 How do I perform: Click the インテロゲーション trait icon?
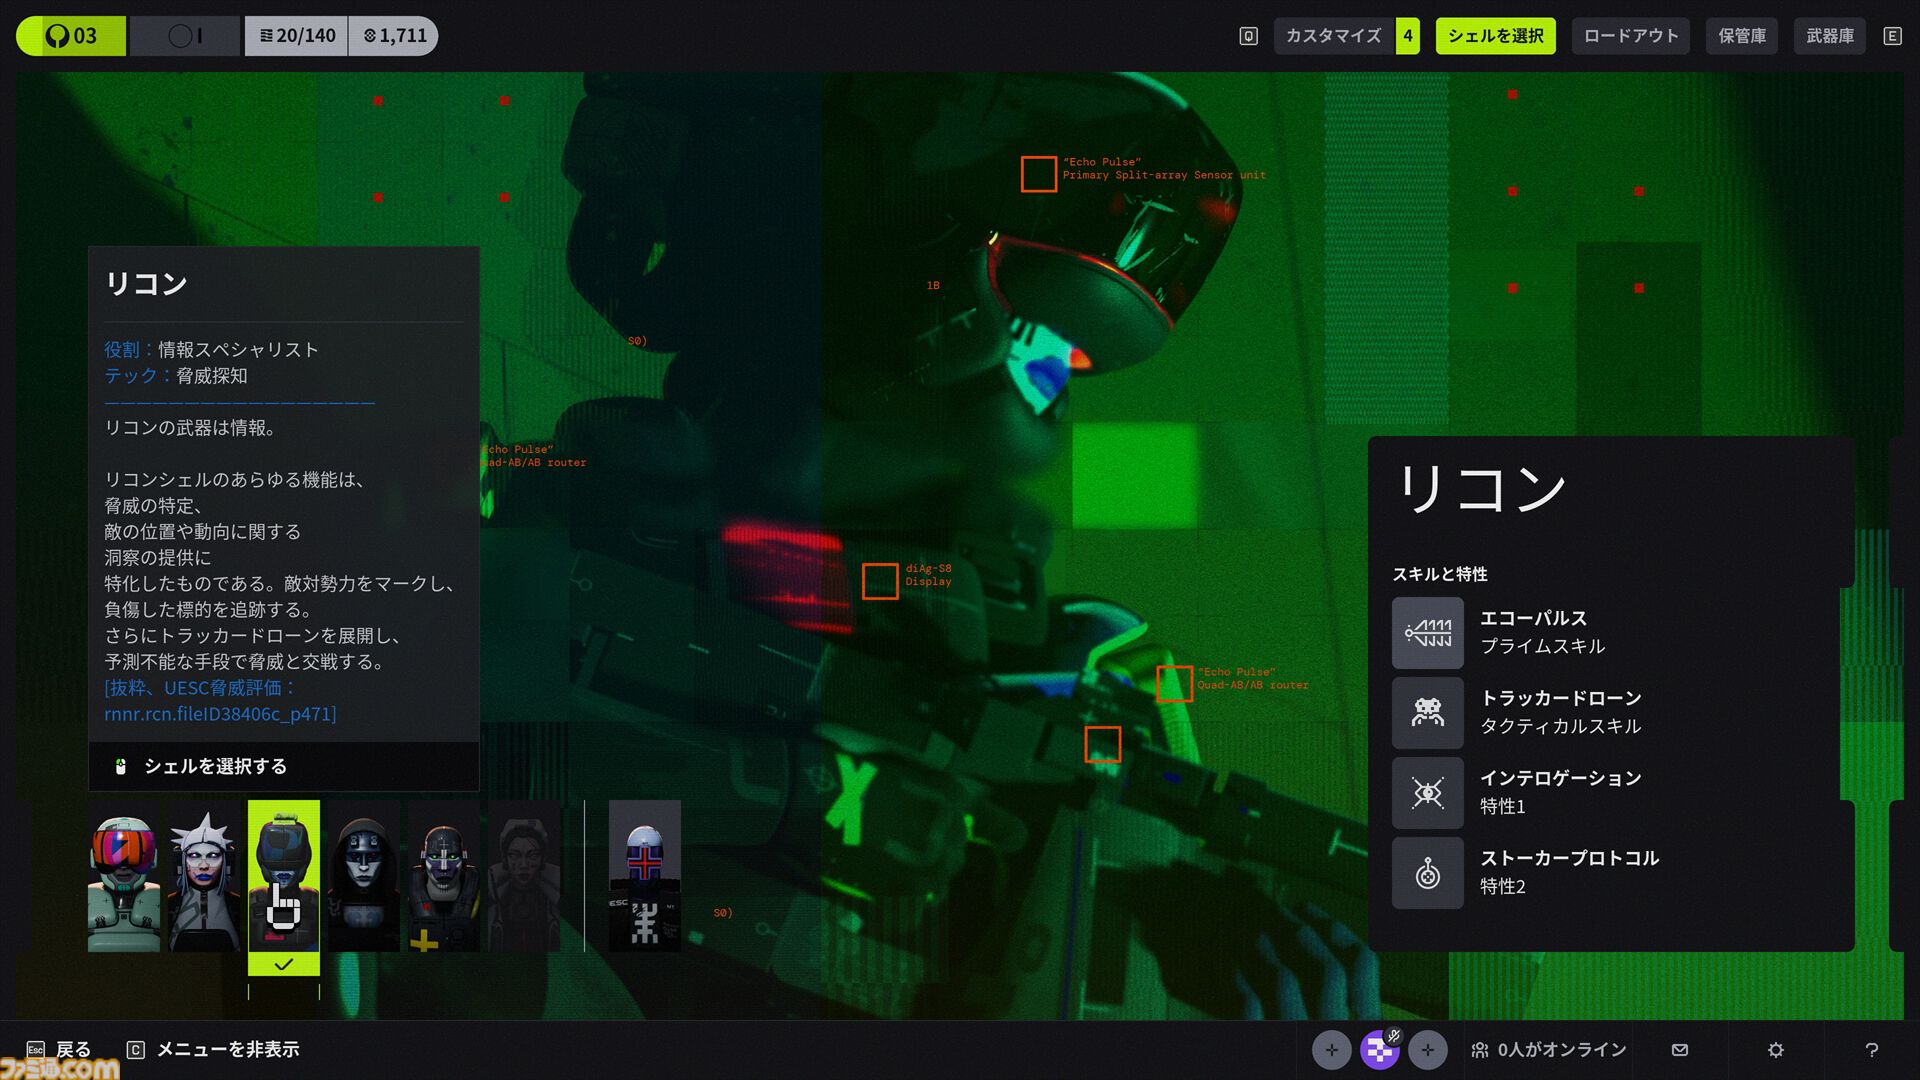pos(1428,793)
